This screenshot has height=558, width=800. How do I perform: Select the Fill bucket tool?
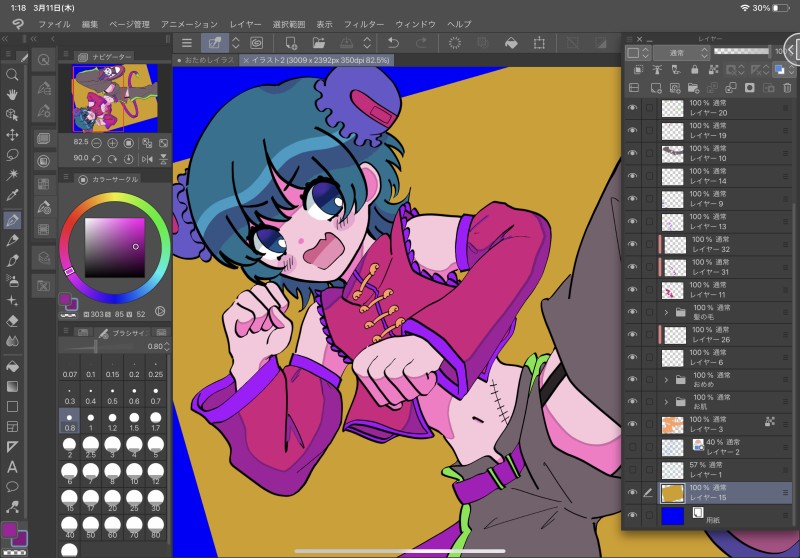[12, 366]
